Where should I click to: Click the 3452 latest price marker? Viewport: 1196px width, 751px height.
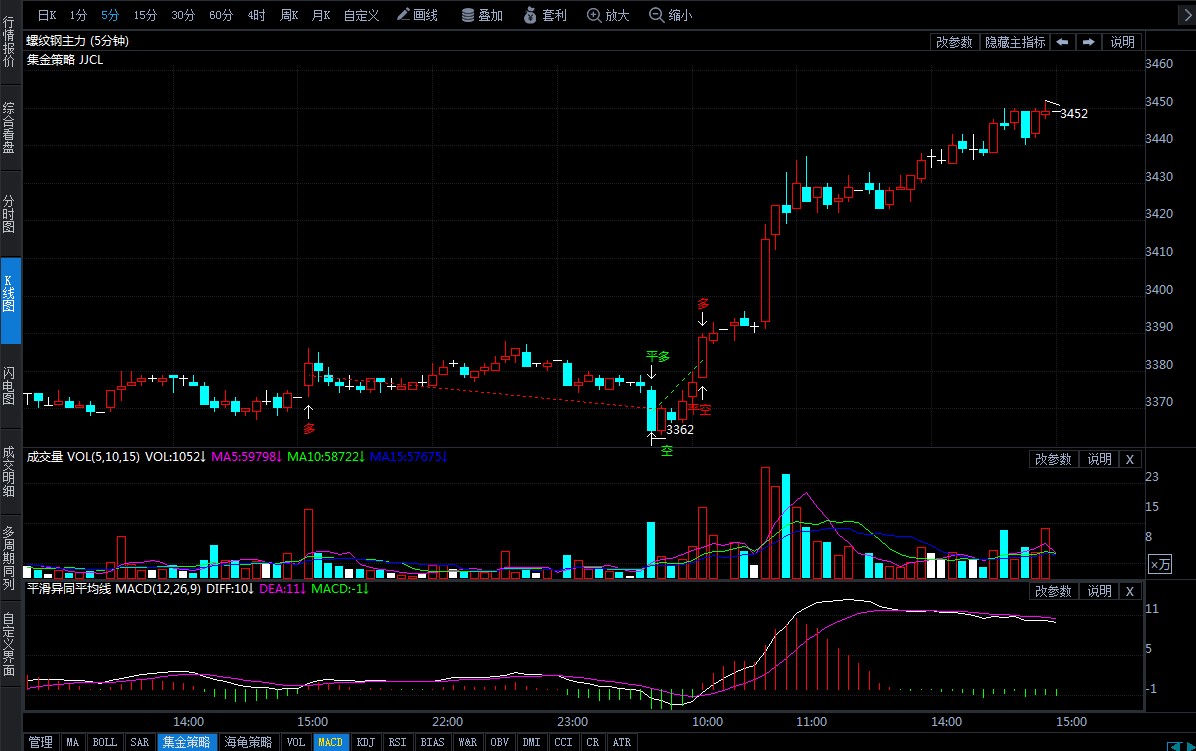1073,114
